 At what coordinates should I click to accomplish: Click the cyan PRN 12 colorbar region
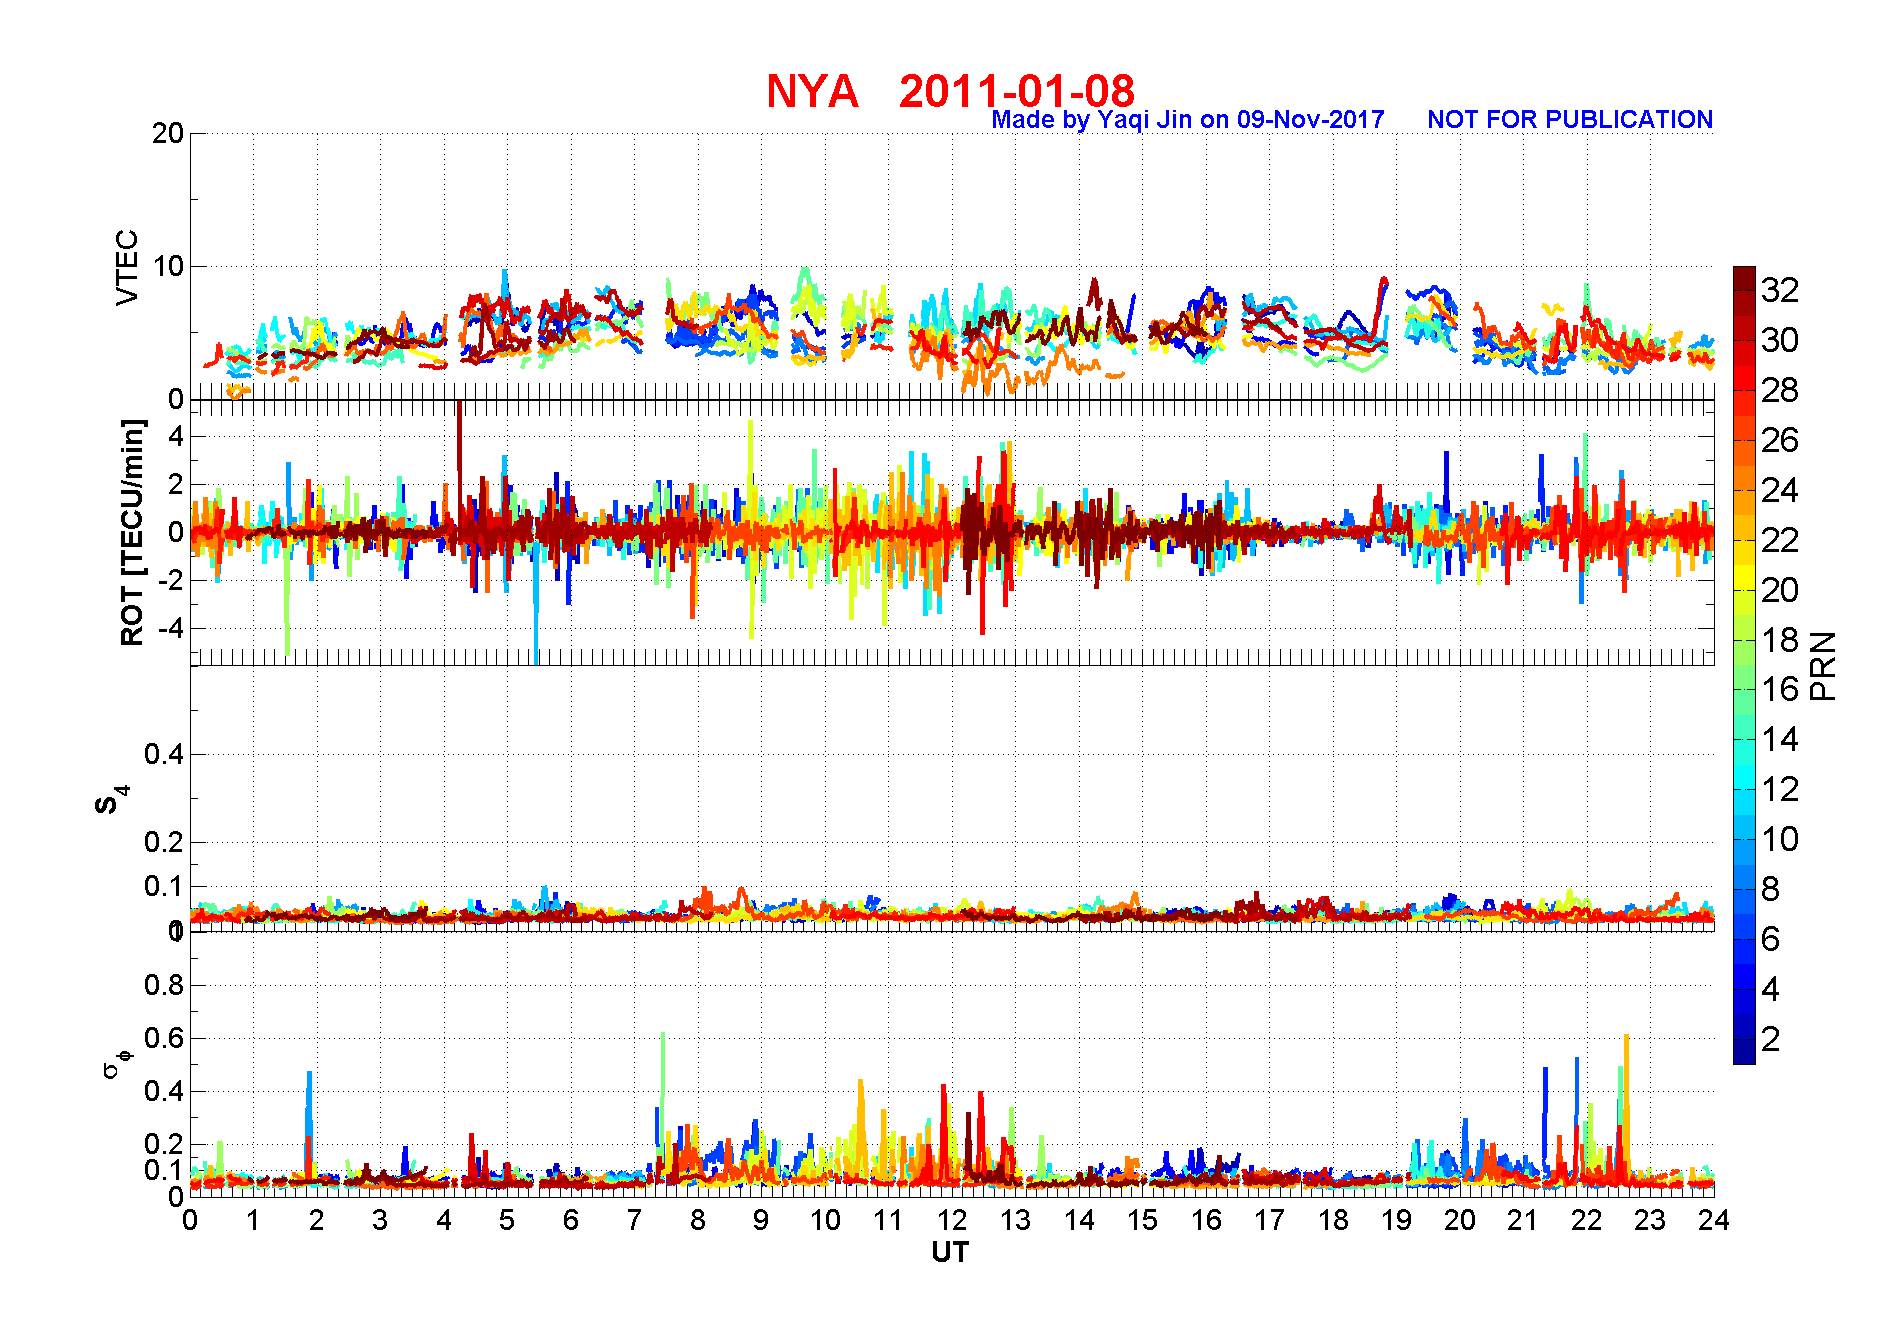coord(1744,777)
